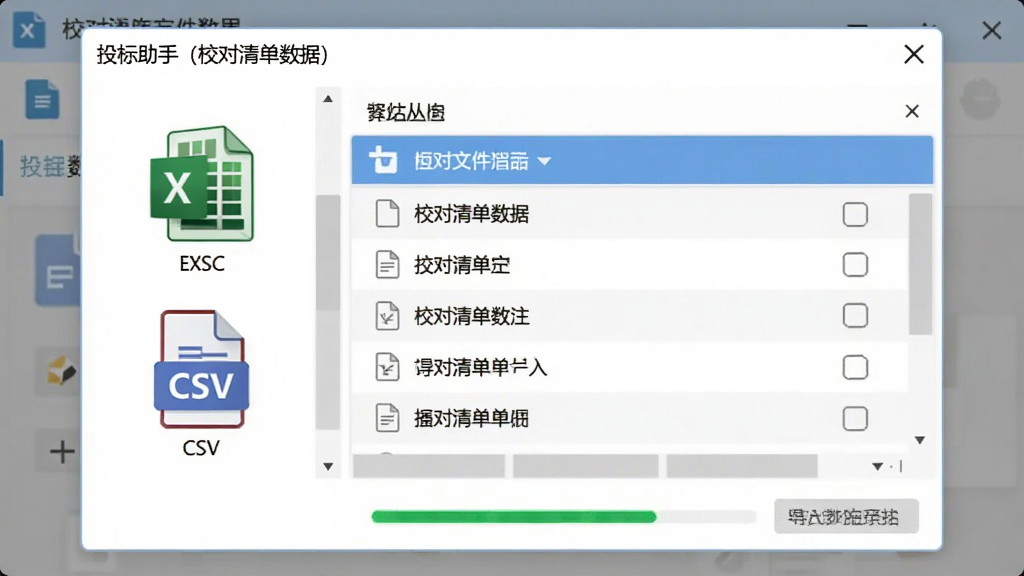1024x576 pixels.
Task: Click the avatar icon in the background window
Action: [x=980, y=100]
